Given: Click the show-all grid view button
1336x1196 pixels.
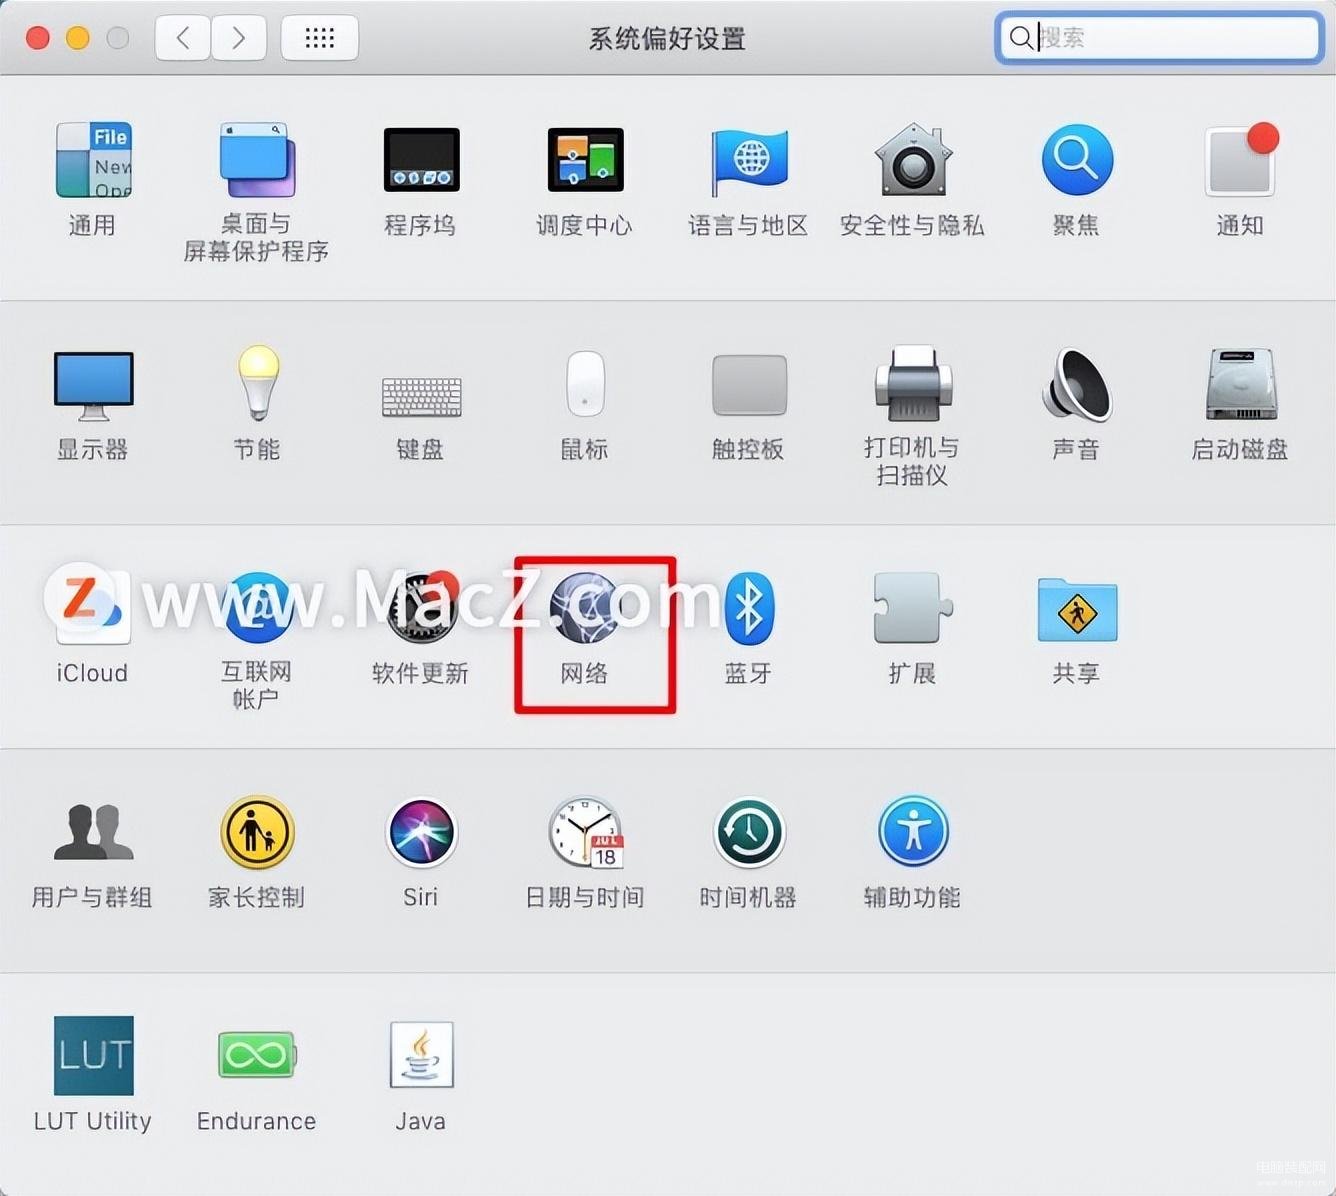Looking at the screenshot, I should [x=319, y=37].
